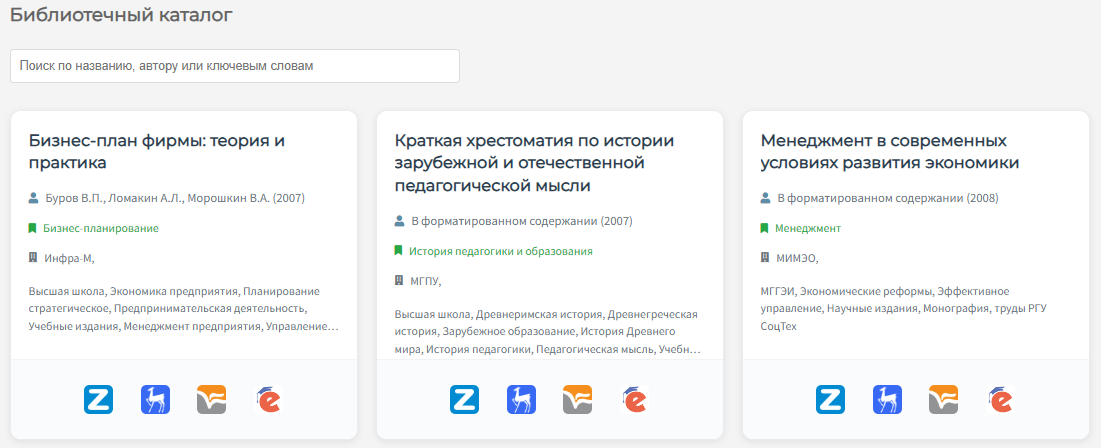Open the orange-grey book icon on the Краткая хрестоматия card
The width and height of the screenshot is (1101, 448).
pyautogui.click(x=578, y=400)
